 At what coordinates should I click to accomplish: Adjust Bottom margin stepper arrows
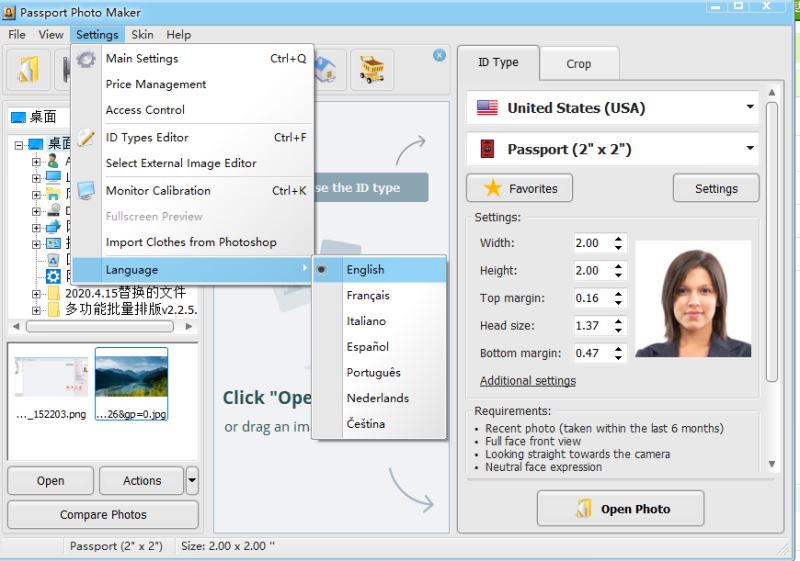click(x=618, y=353)
